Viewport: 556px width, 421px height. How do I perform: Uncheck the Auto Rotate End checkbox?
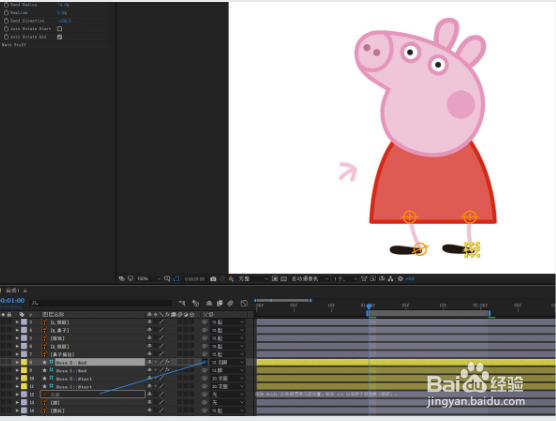pyautogui.click(x=60, y=37)
